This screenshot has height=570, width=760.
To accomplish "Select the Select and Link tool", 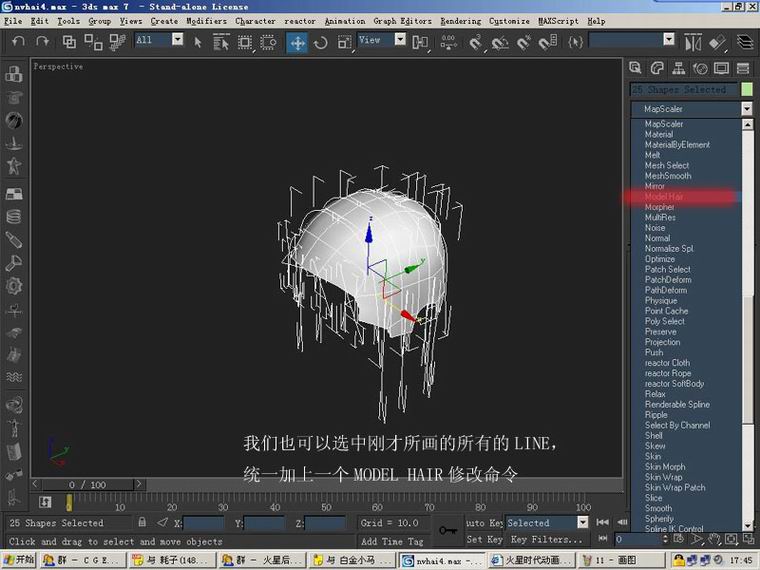I will coord(69,42).
